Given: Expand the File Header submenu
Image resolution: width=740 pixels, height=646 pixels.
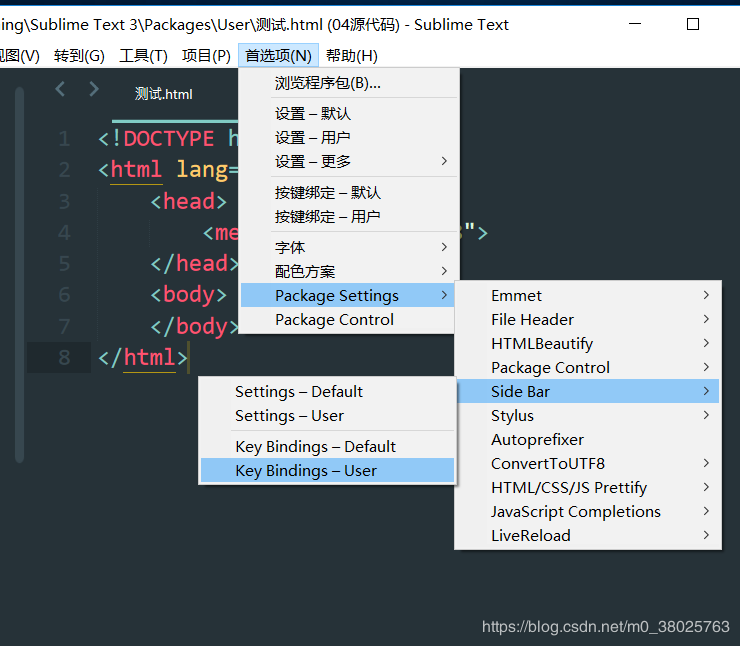Looking at the screenshot, I should click(x=588, y=319).
